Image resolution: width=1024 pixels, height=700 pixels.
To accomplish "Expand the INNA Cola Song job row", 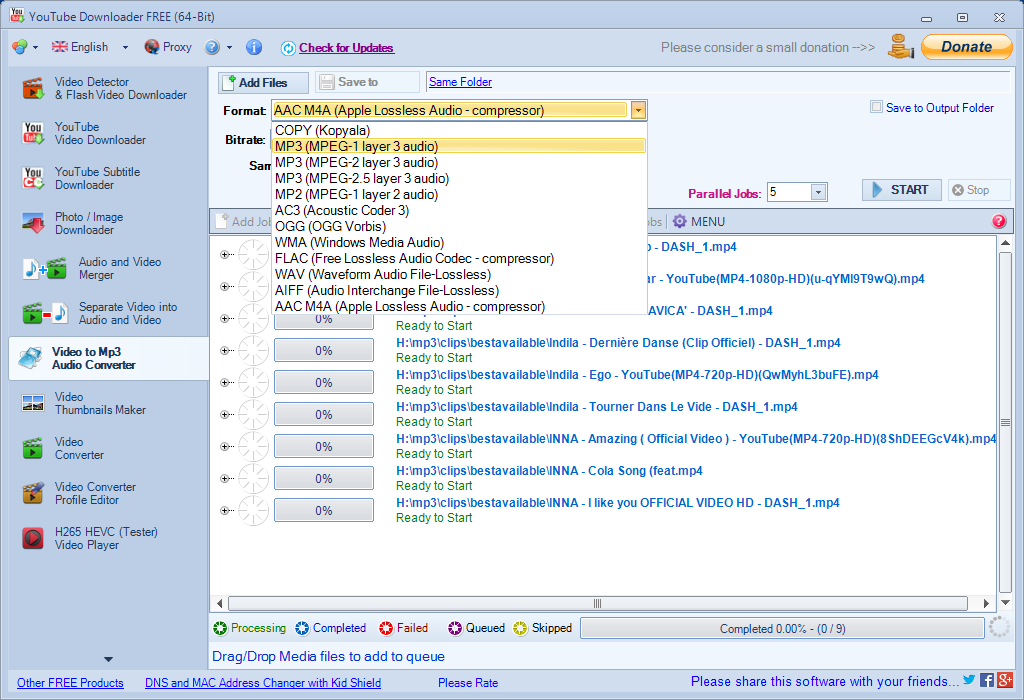I will (224, 479).
